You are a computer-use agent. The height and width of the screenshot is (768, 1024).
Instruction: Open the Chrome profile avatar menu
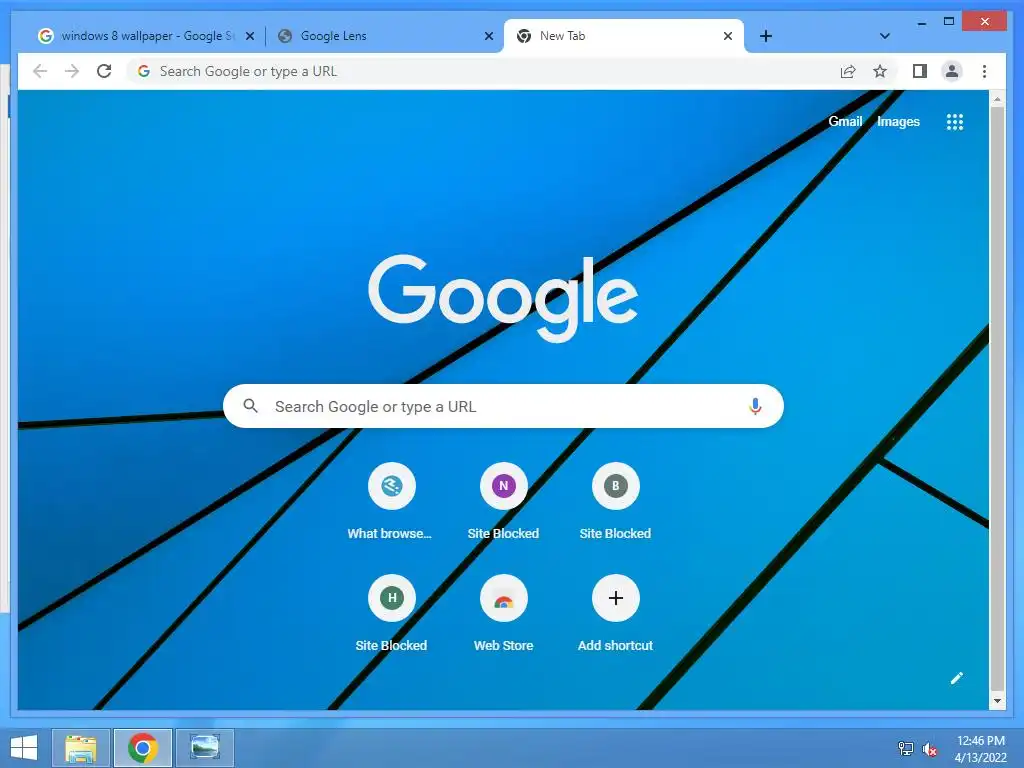pos(952,71)
